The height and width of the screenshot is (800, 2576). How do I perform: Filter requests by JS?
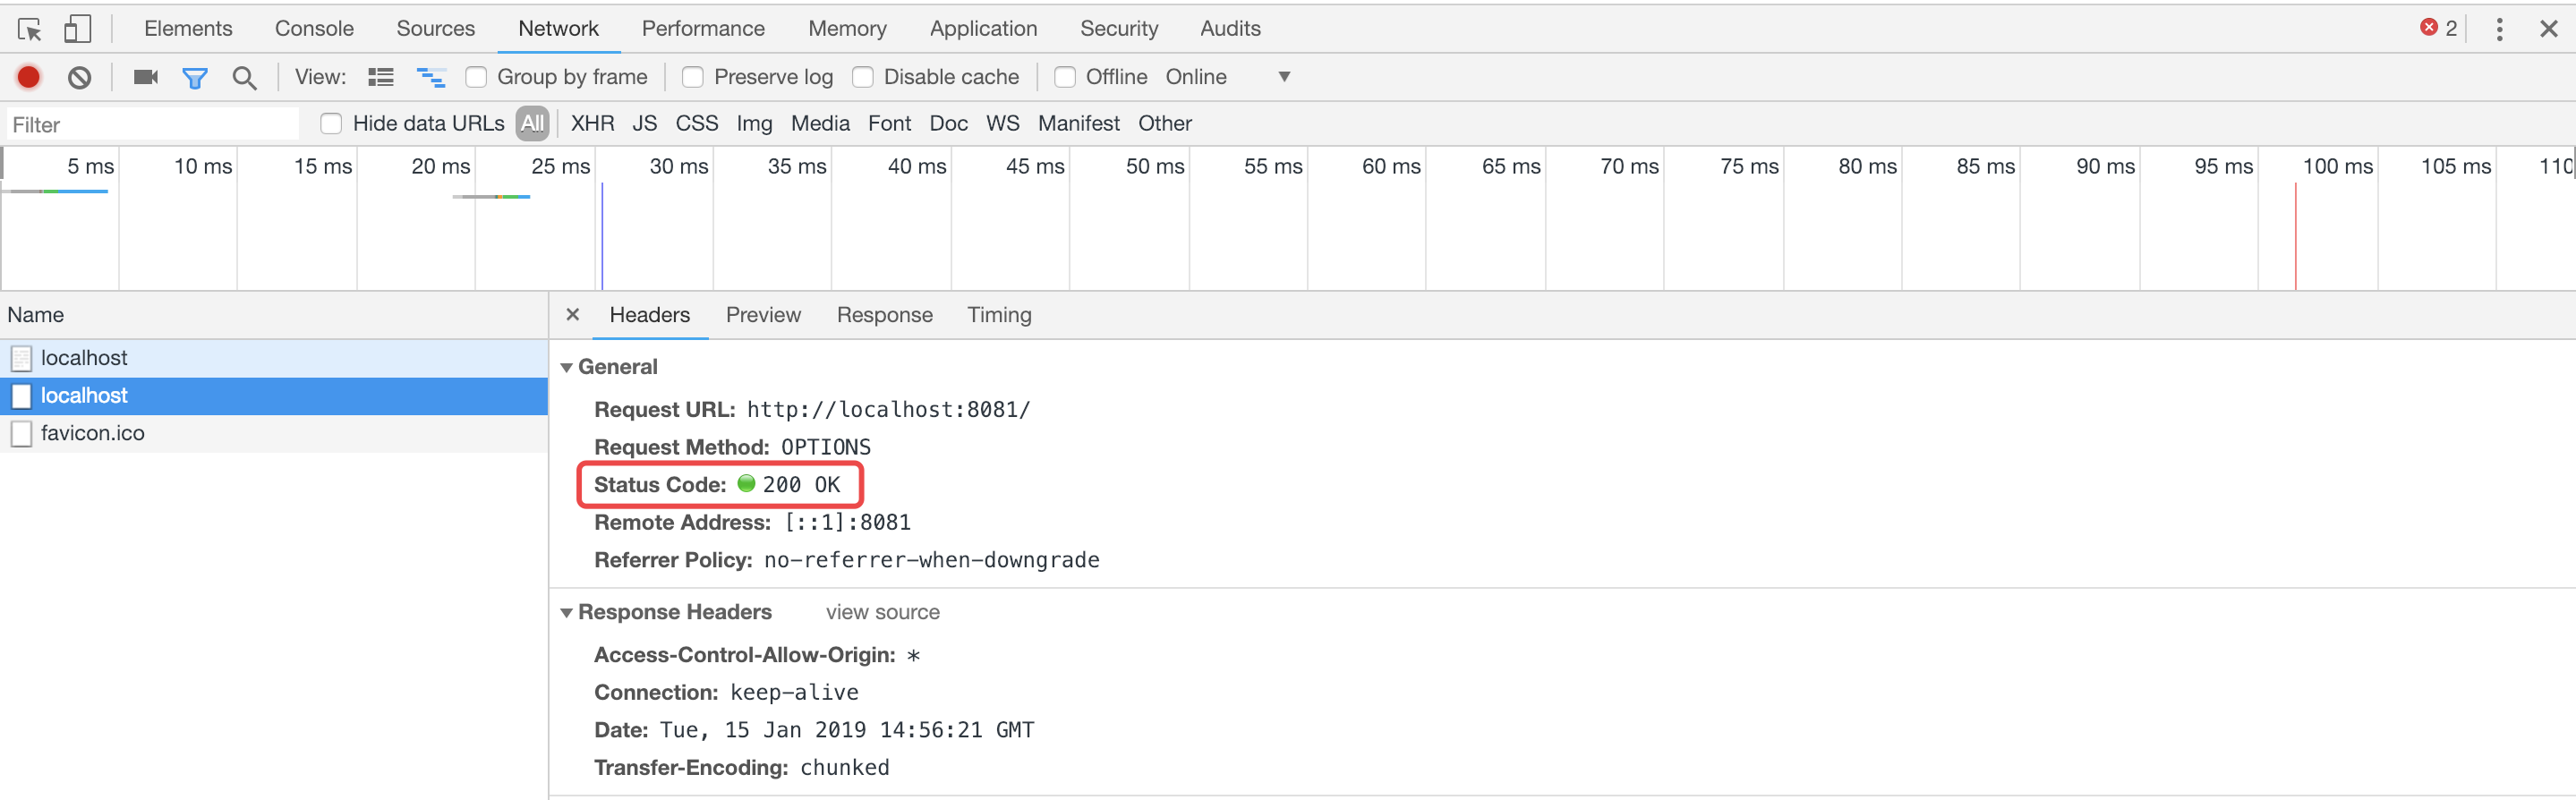644,123
